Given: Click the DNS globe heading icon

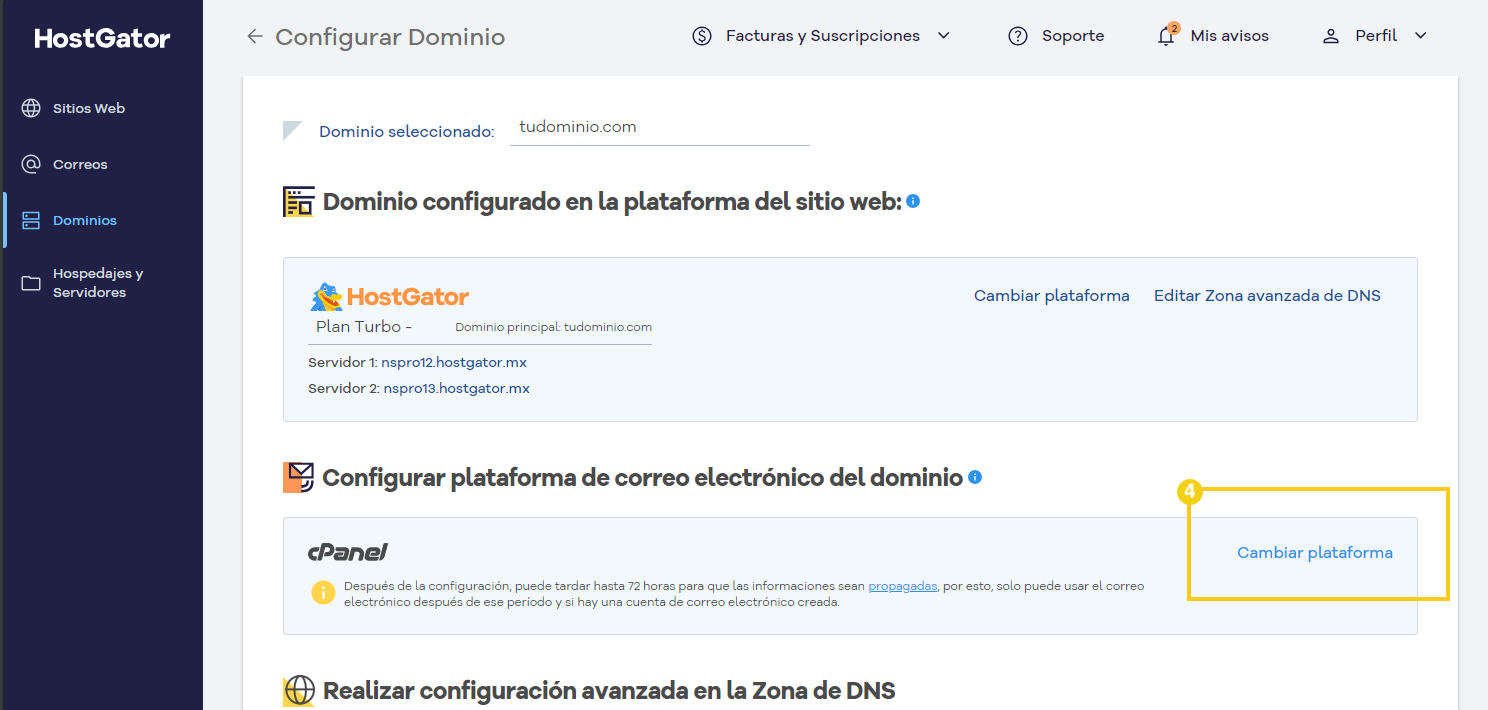Looking at the screenshot, I should click(x=299, y=691).
